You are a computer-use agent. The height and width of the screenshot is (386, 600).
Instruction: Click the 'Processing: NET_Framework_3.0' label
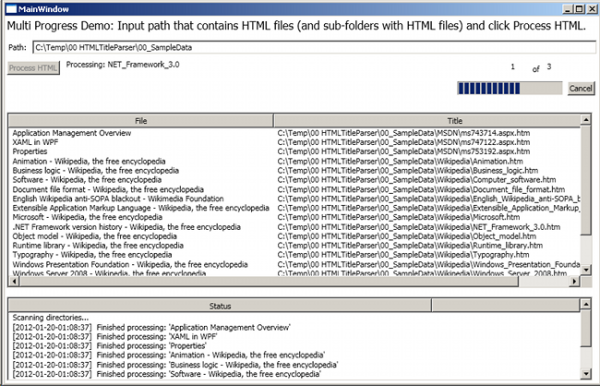click(x=122, y=64)
